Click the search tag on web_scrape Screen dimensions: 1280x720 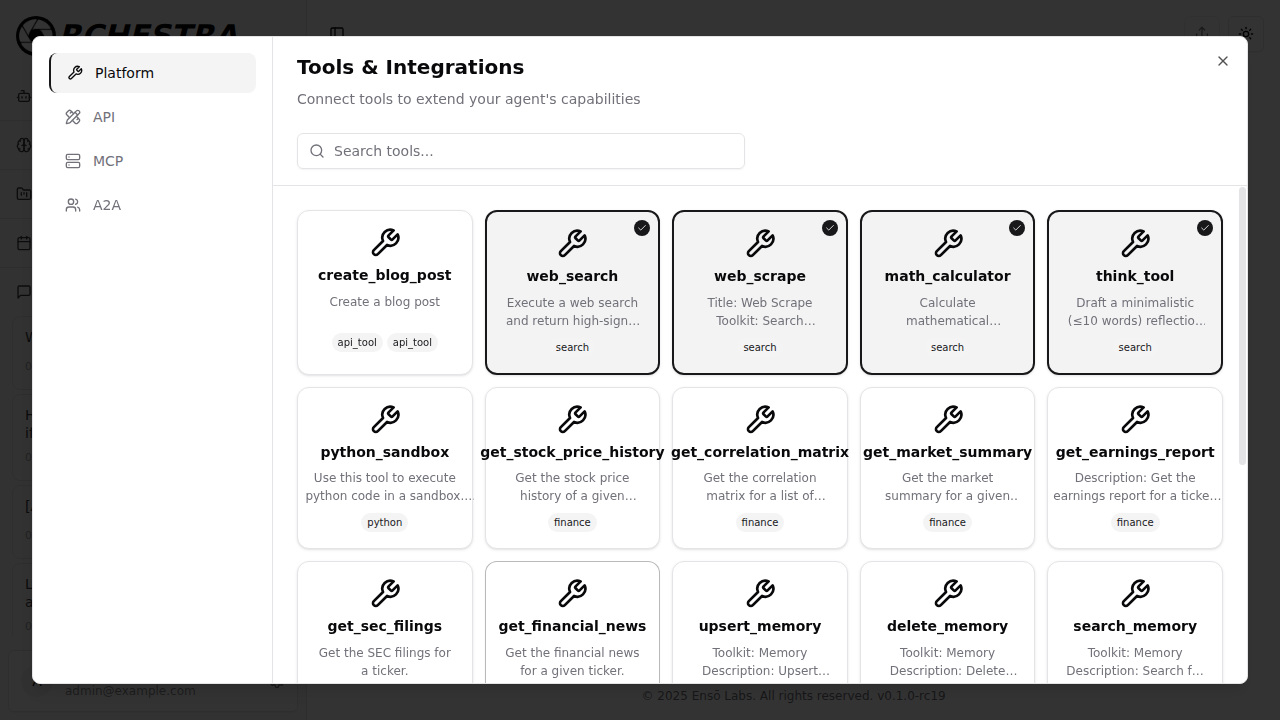[x=760, y=347]
